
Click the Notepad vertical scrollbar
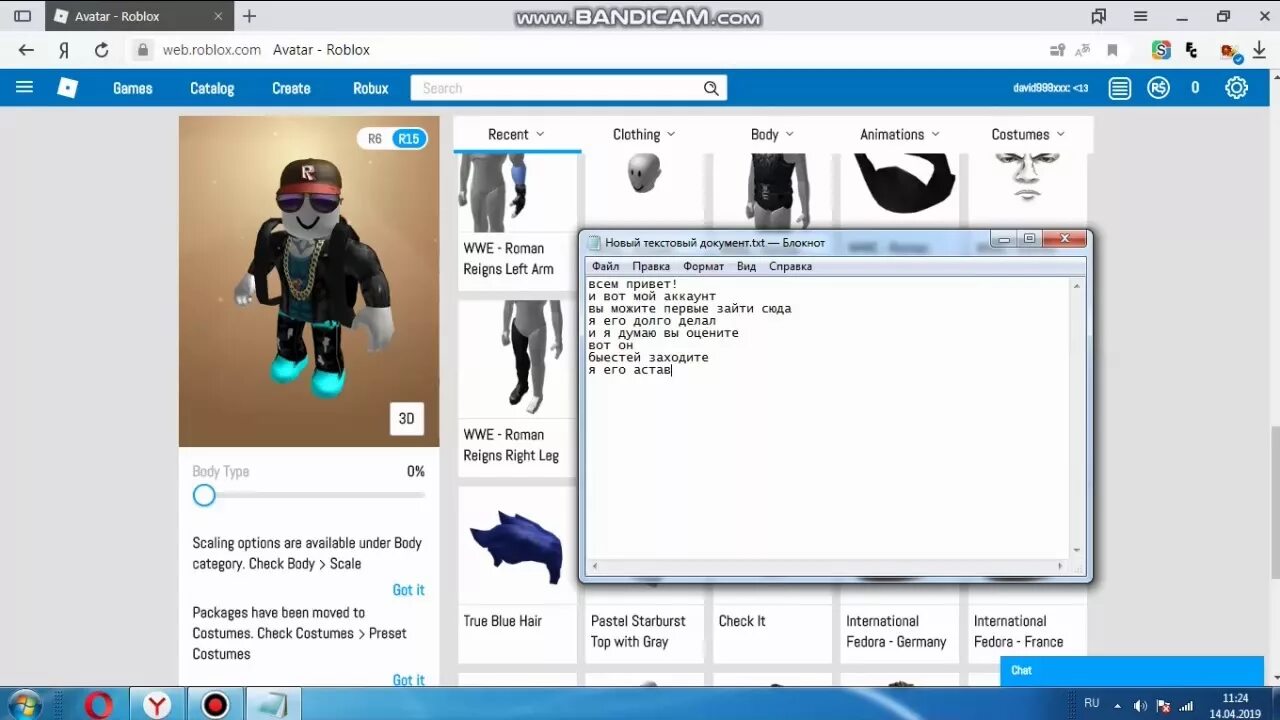pos(1077,418)
